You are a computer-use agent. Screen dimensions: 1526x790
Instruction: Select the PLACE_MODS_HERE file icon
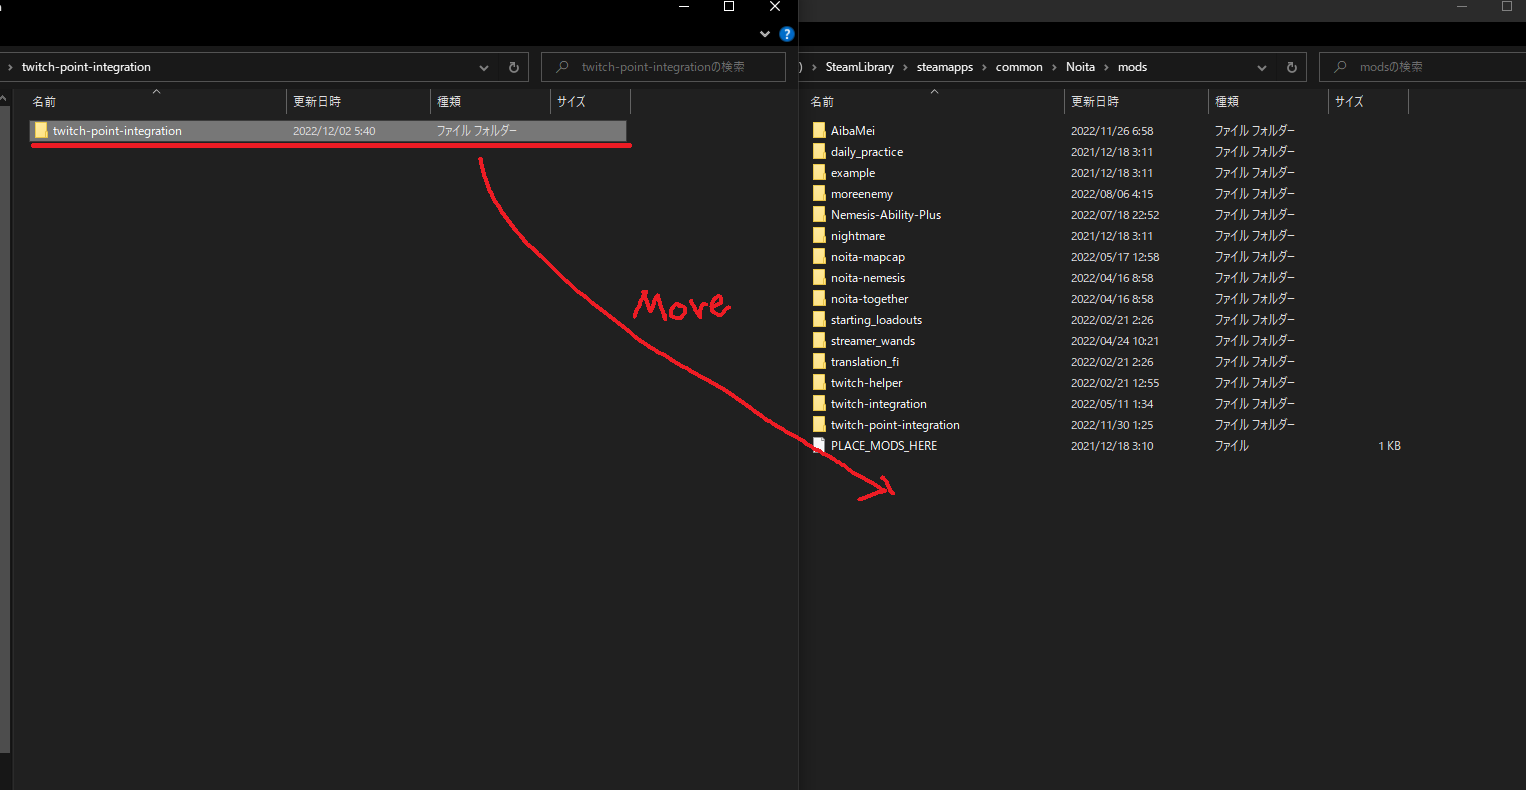coord(819,445)
